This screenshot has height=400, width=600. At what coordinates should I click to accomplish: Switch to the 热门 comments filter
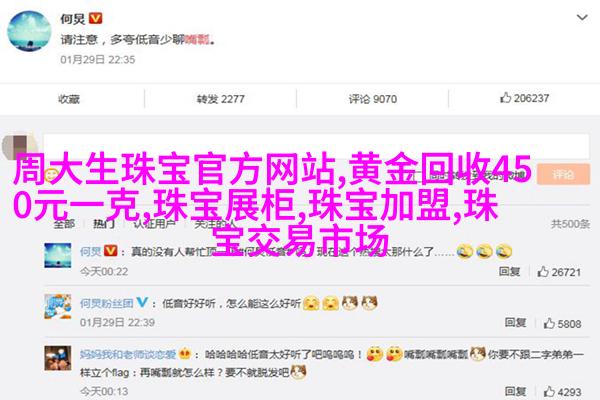point(104,224)
